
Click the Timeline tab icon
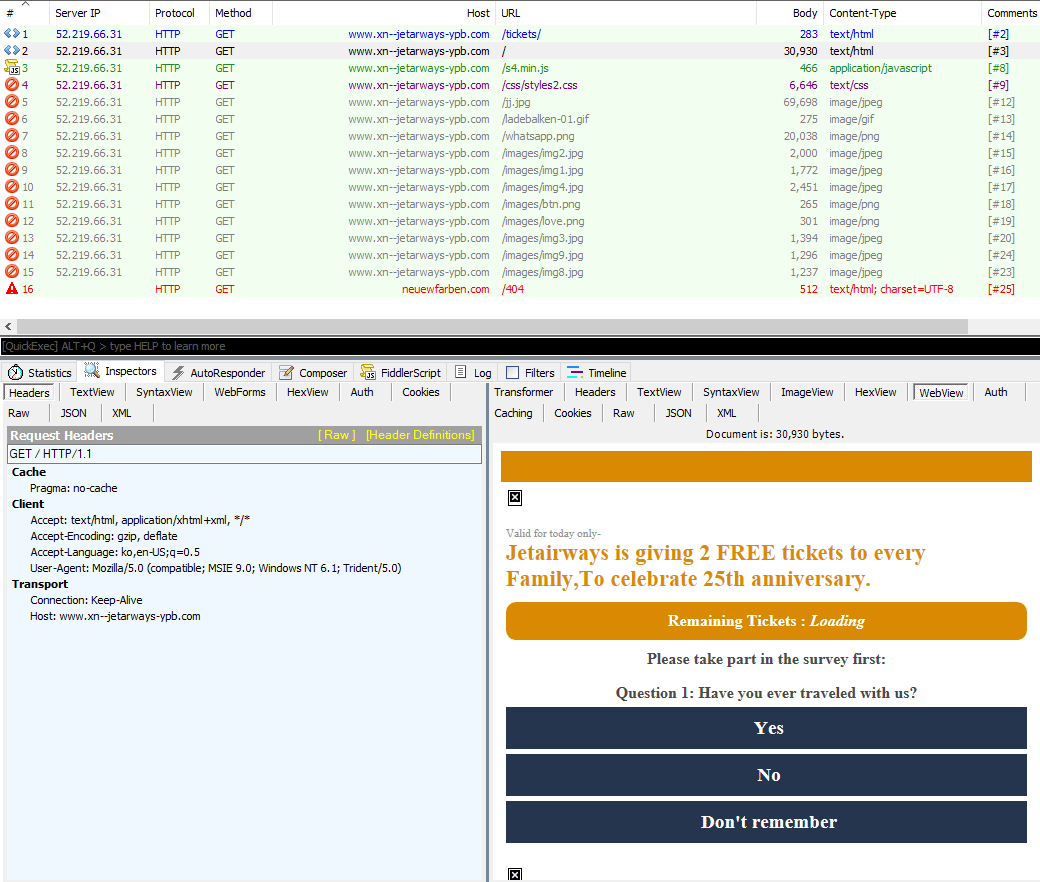pyautogui.click(x=575, y=373)
